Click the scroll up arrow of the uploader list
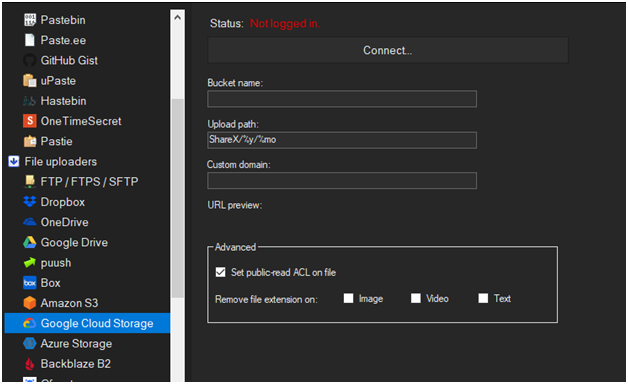Image resolution: width=628 pixels, height=384 pixels. point(178,17)
